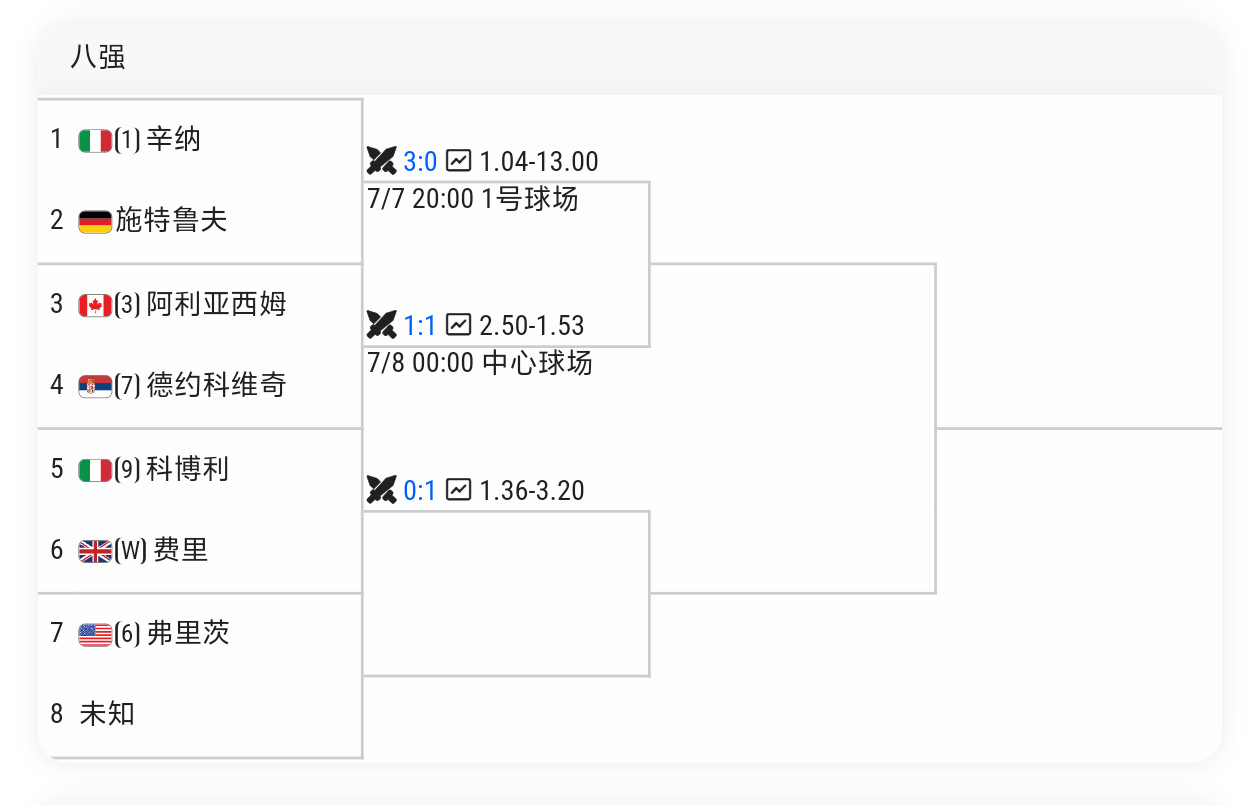Select the player name 德约科维奇
The height and width of the screenshot is (805, 1260).
click(x=217, y=385)
